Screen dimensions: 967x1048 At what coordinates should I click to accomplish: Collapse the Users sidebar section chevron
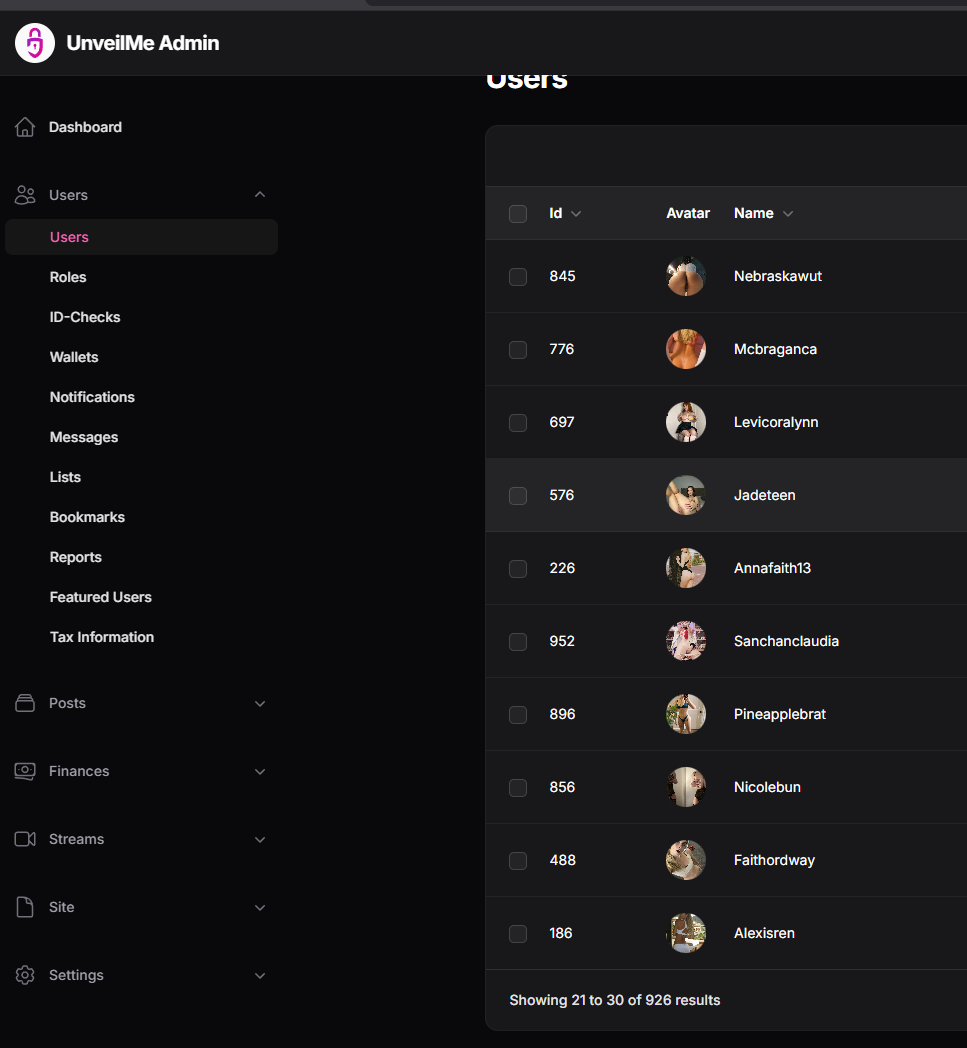click(x=260, y=195)
